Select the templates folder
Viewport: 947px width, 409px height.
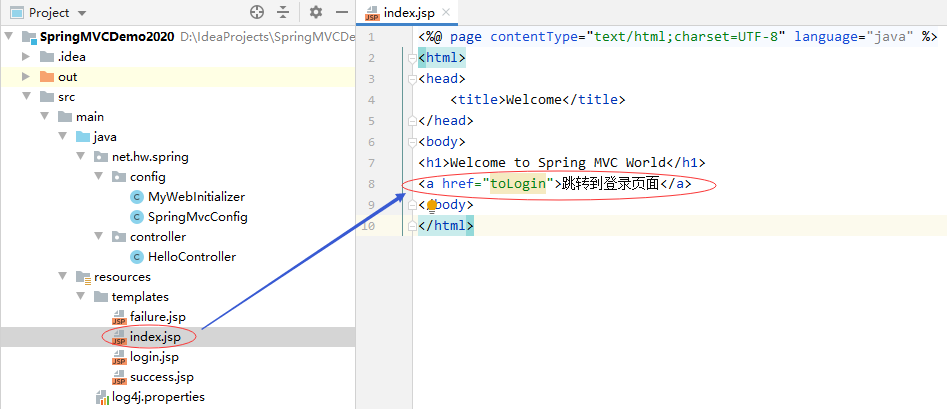(x=140, y=297)
